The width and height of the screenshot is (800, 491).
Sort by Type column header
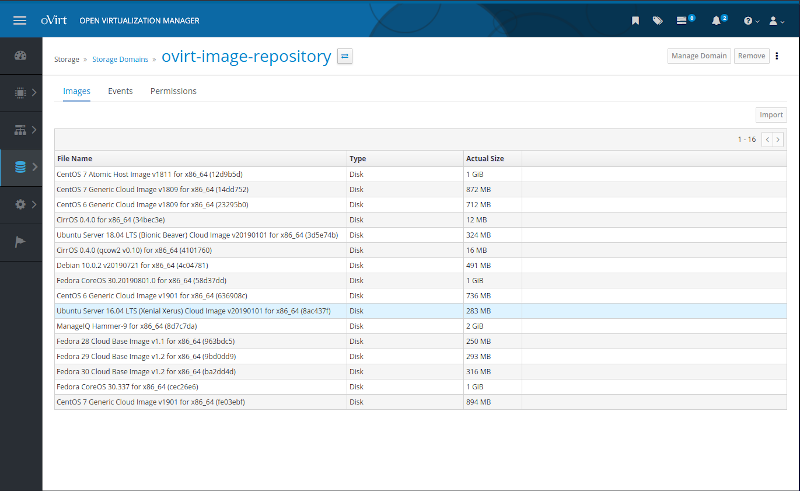pyautogui.click(x=405, y=158)
